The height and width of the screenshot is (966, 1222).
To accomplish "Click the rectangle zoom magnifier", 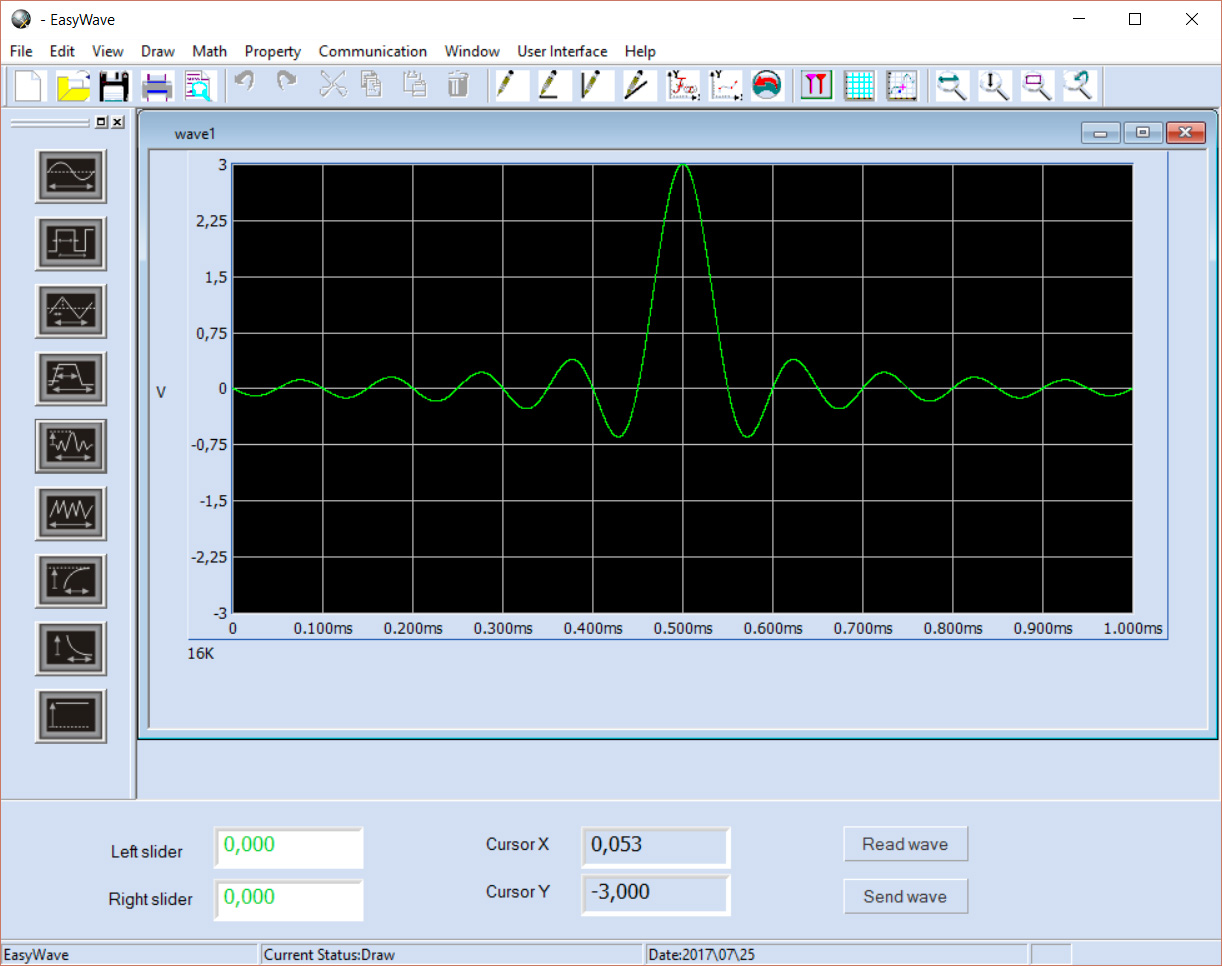I will [1036, 85].
